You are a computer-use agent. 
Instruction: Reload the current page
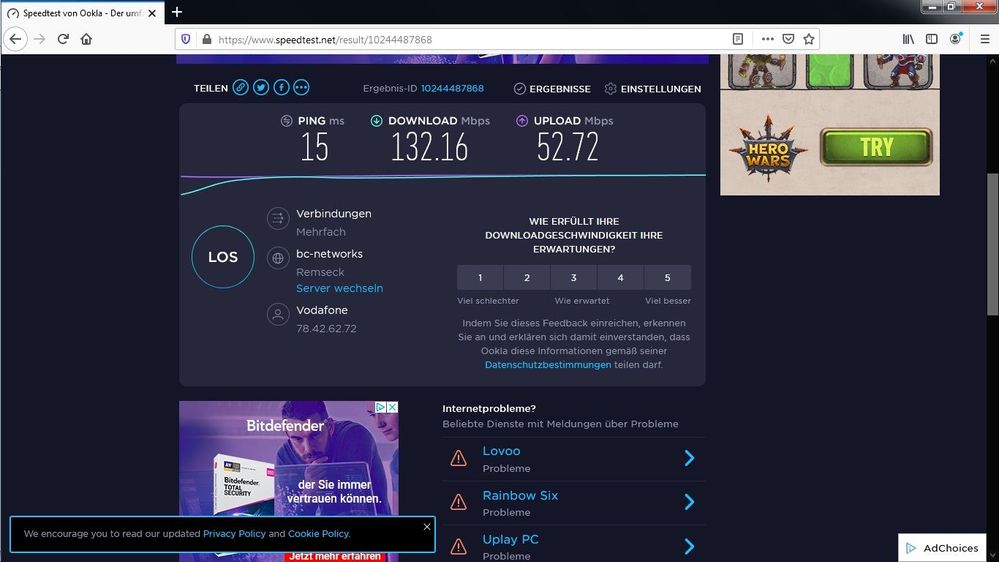point(63,39)
